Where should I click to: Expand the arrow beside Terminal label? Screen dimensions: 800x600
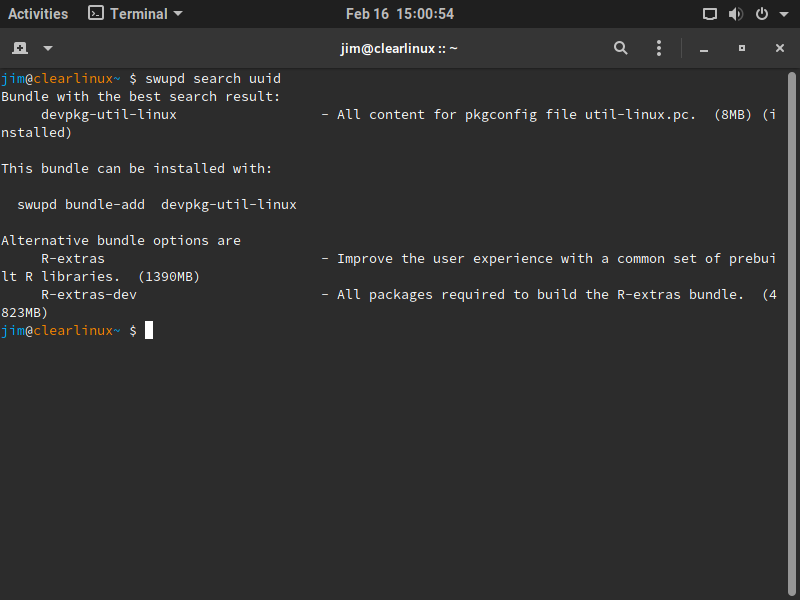[178, 14]
